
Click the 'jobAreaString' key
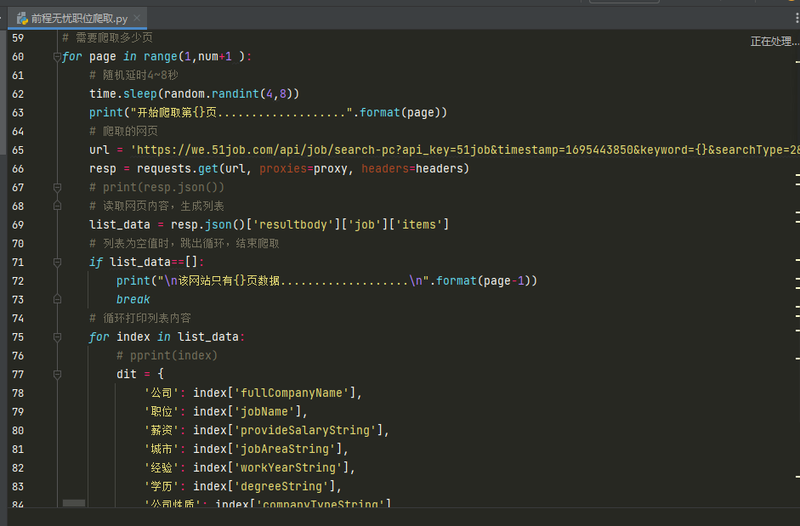point(284,449)
